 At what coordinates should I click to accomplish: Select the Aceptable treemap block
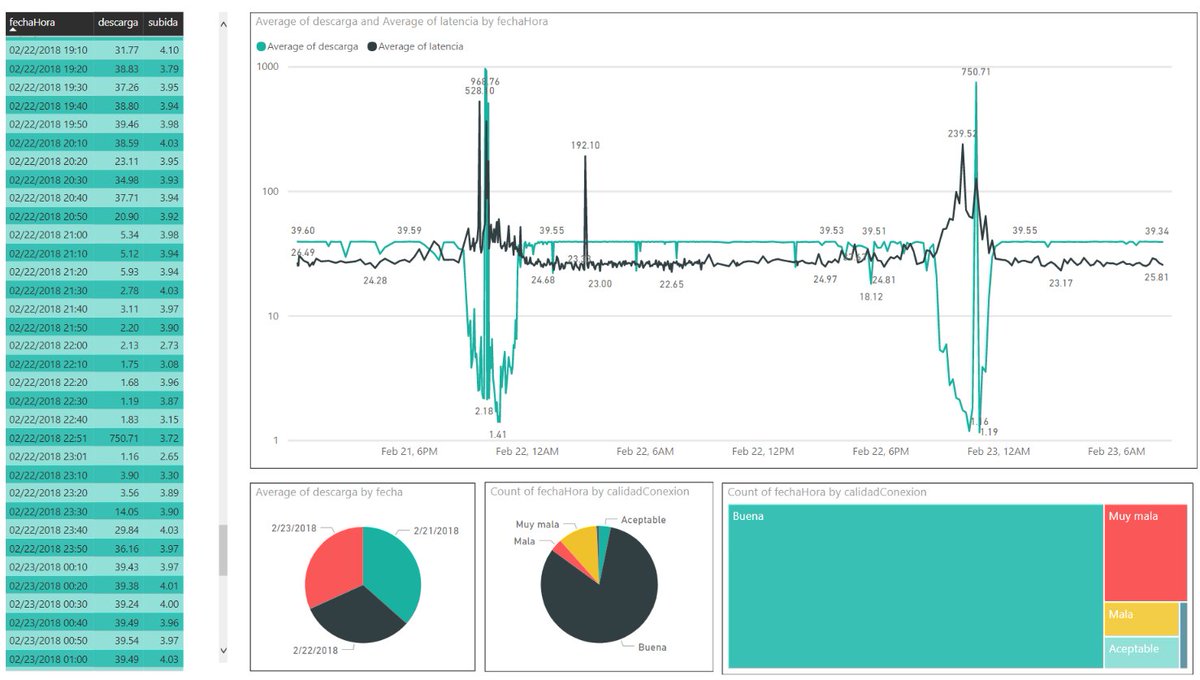1142,652
